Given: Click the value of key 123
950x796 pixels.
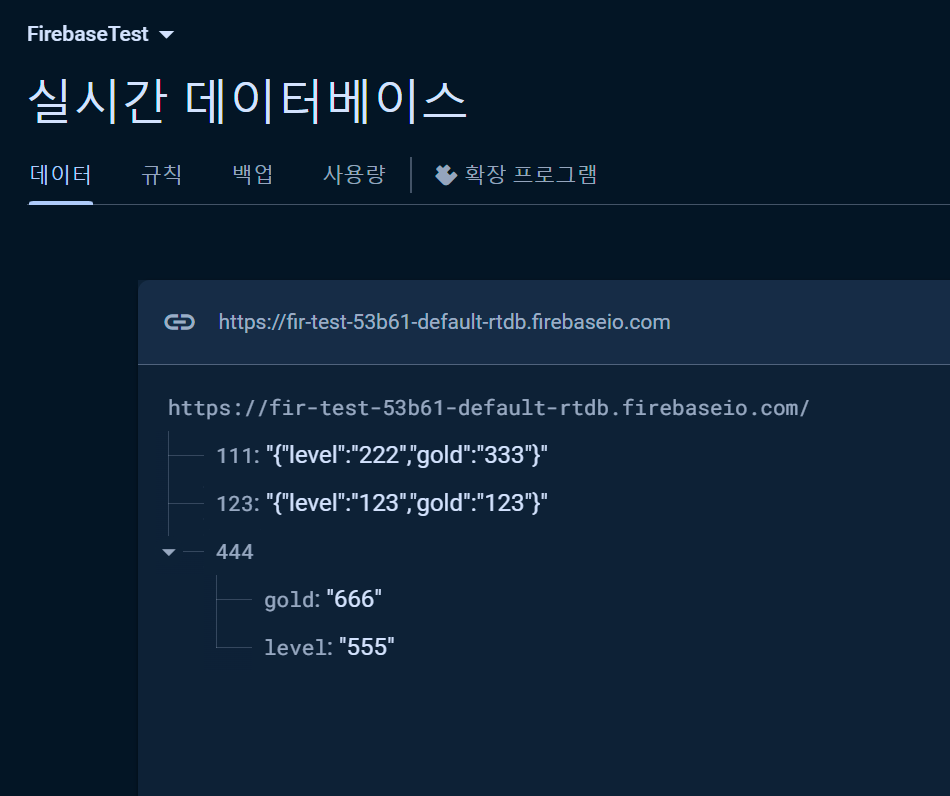Looking at the screenshot, I should (407, 503).
